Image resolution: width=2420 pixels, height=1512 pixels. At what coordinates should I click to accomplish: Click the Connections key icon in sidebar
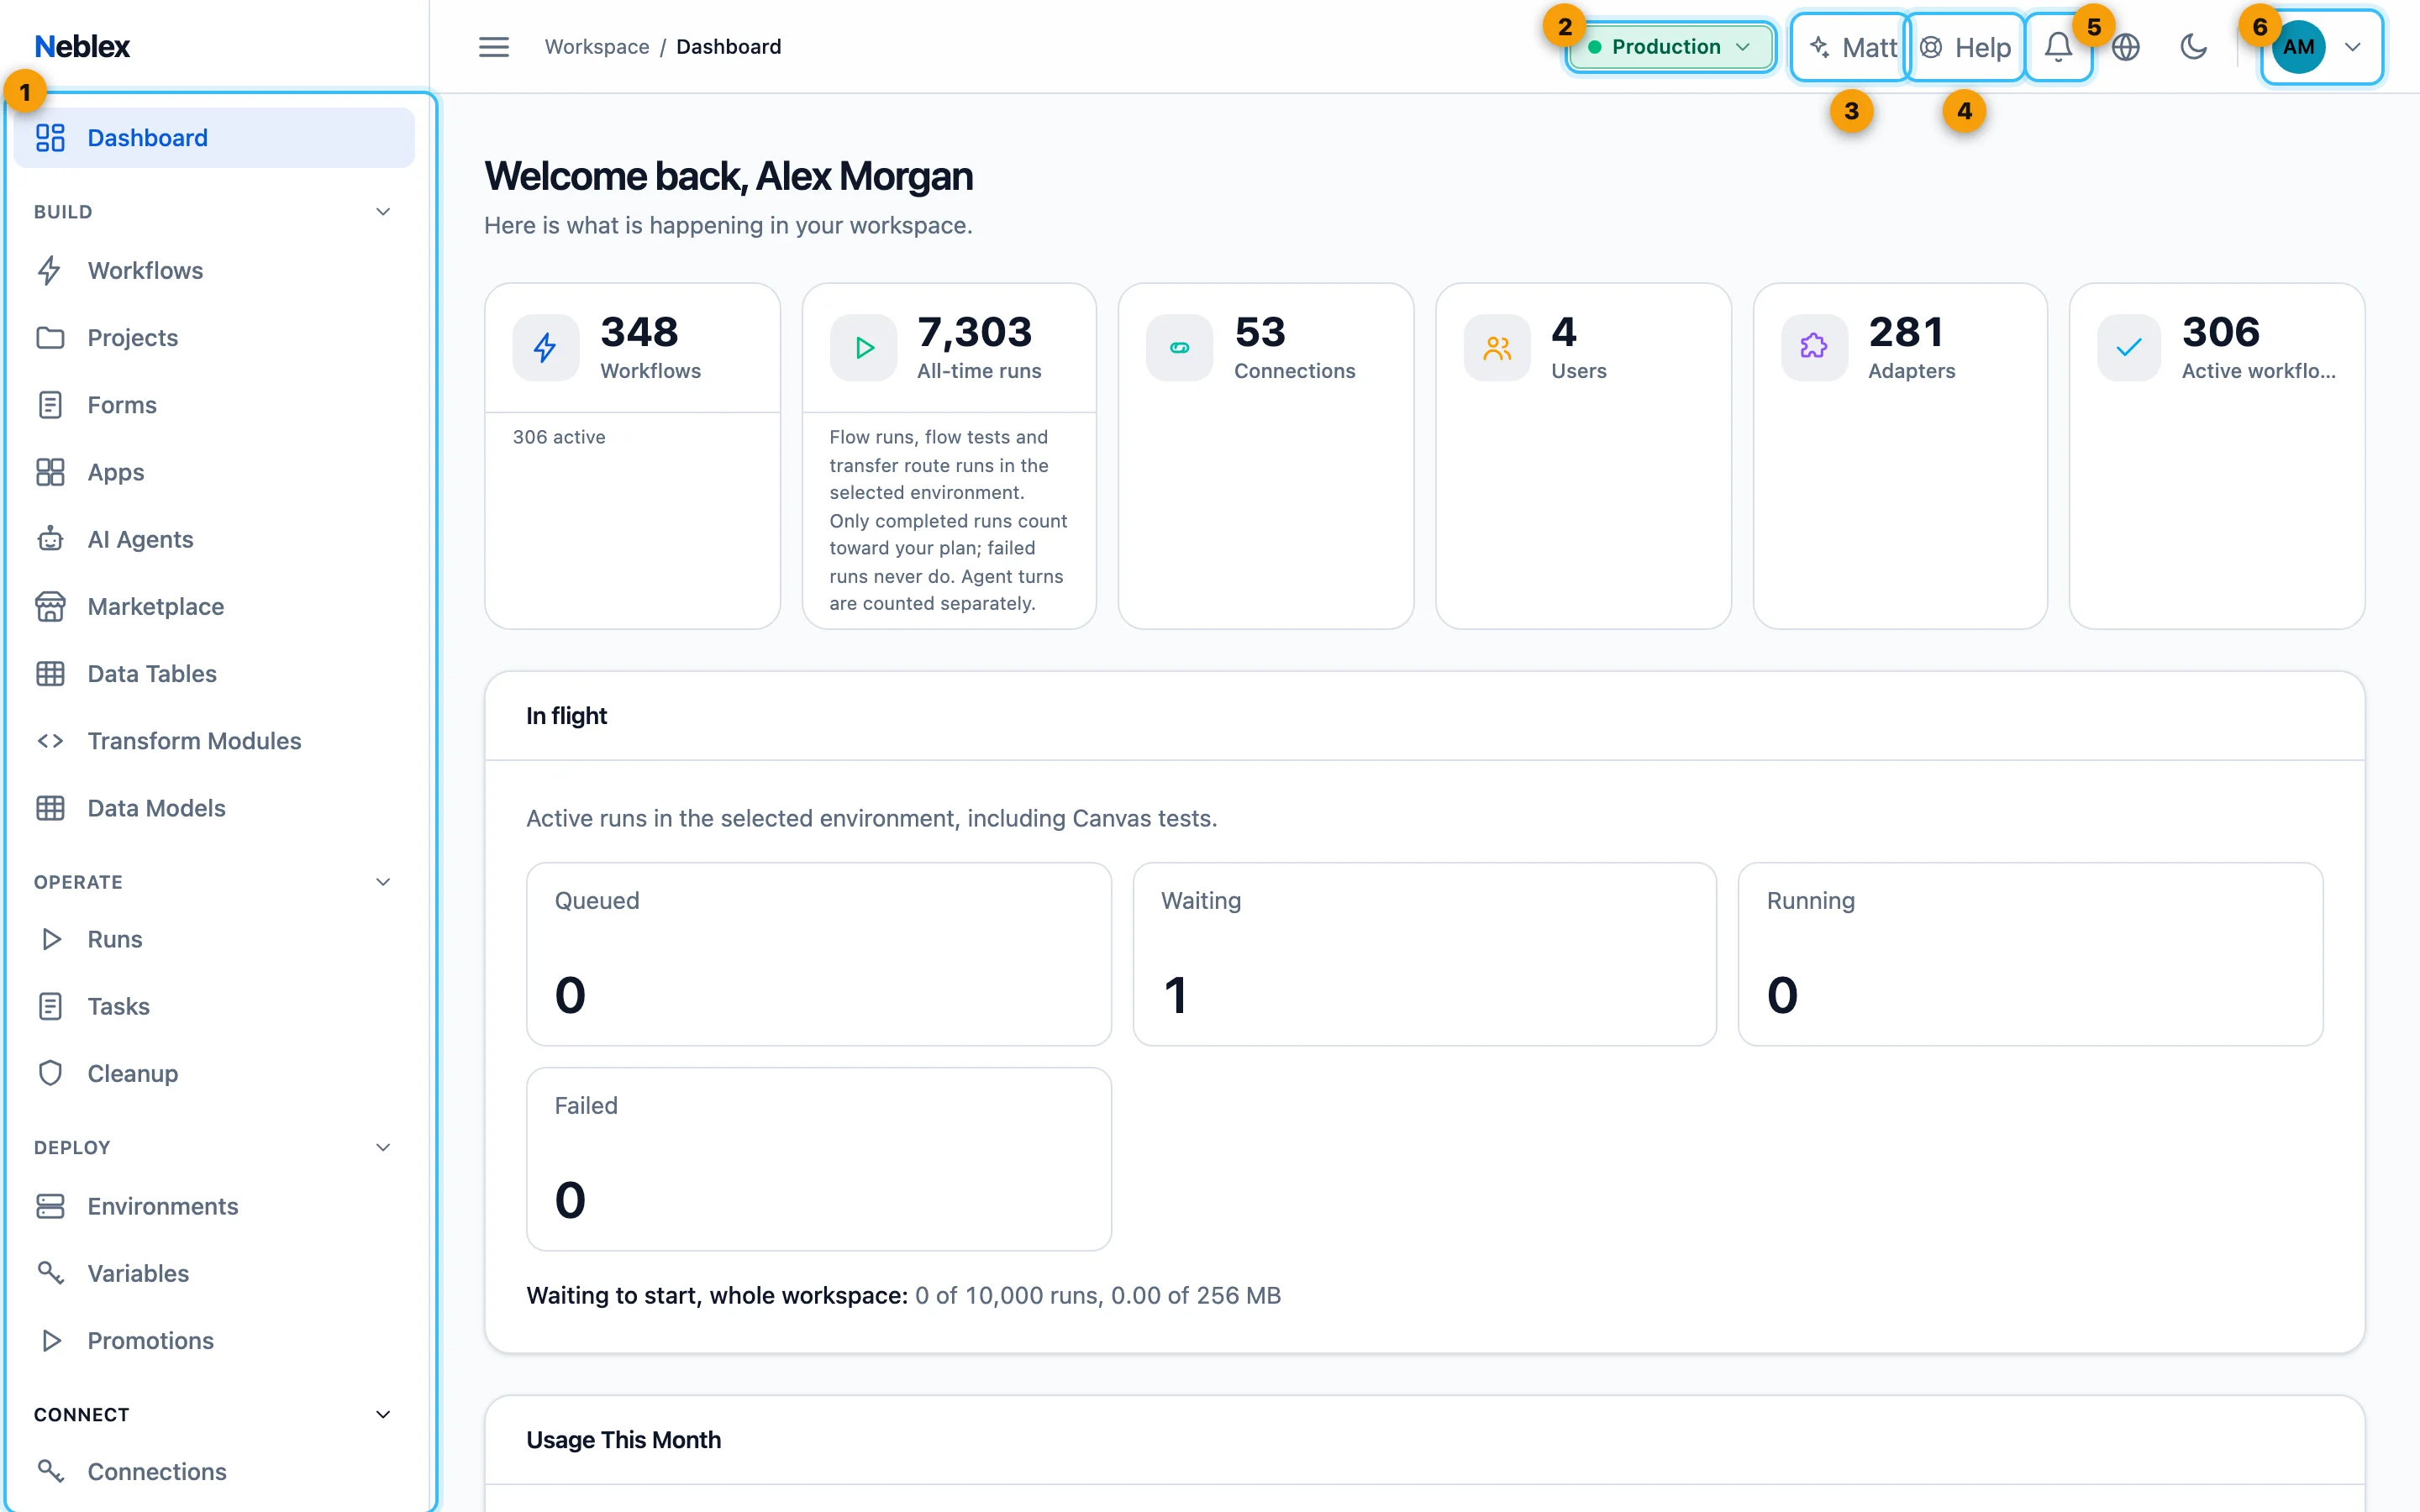coord(50,1471)
